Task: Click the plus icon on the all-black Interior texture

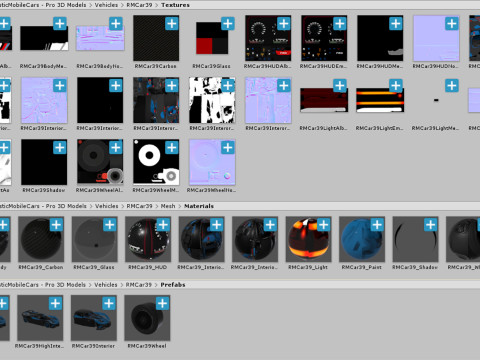Action: 116,86
